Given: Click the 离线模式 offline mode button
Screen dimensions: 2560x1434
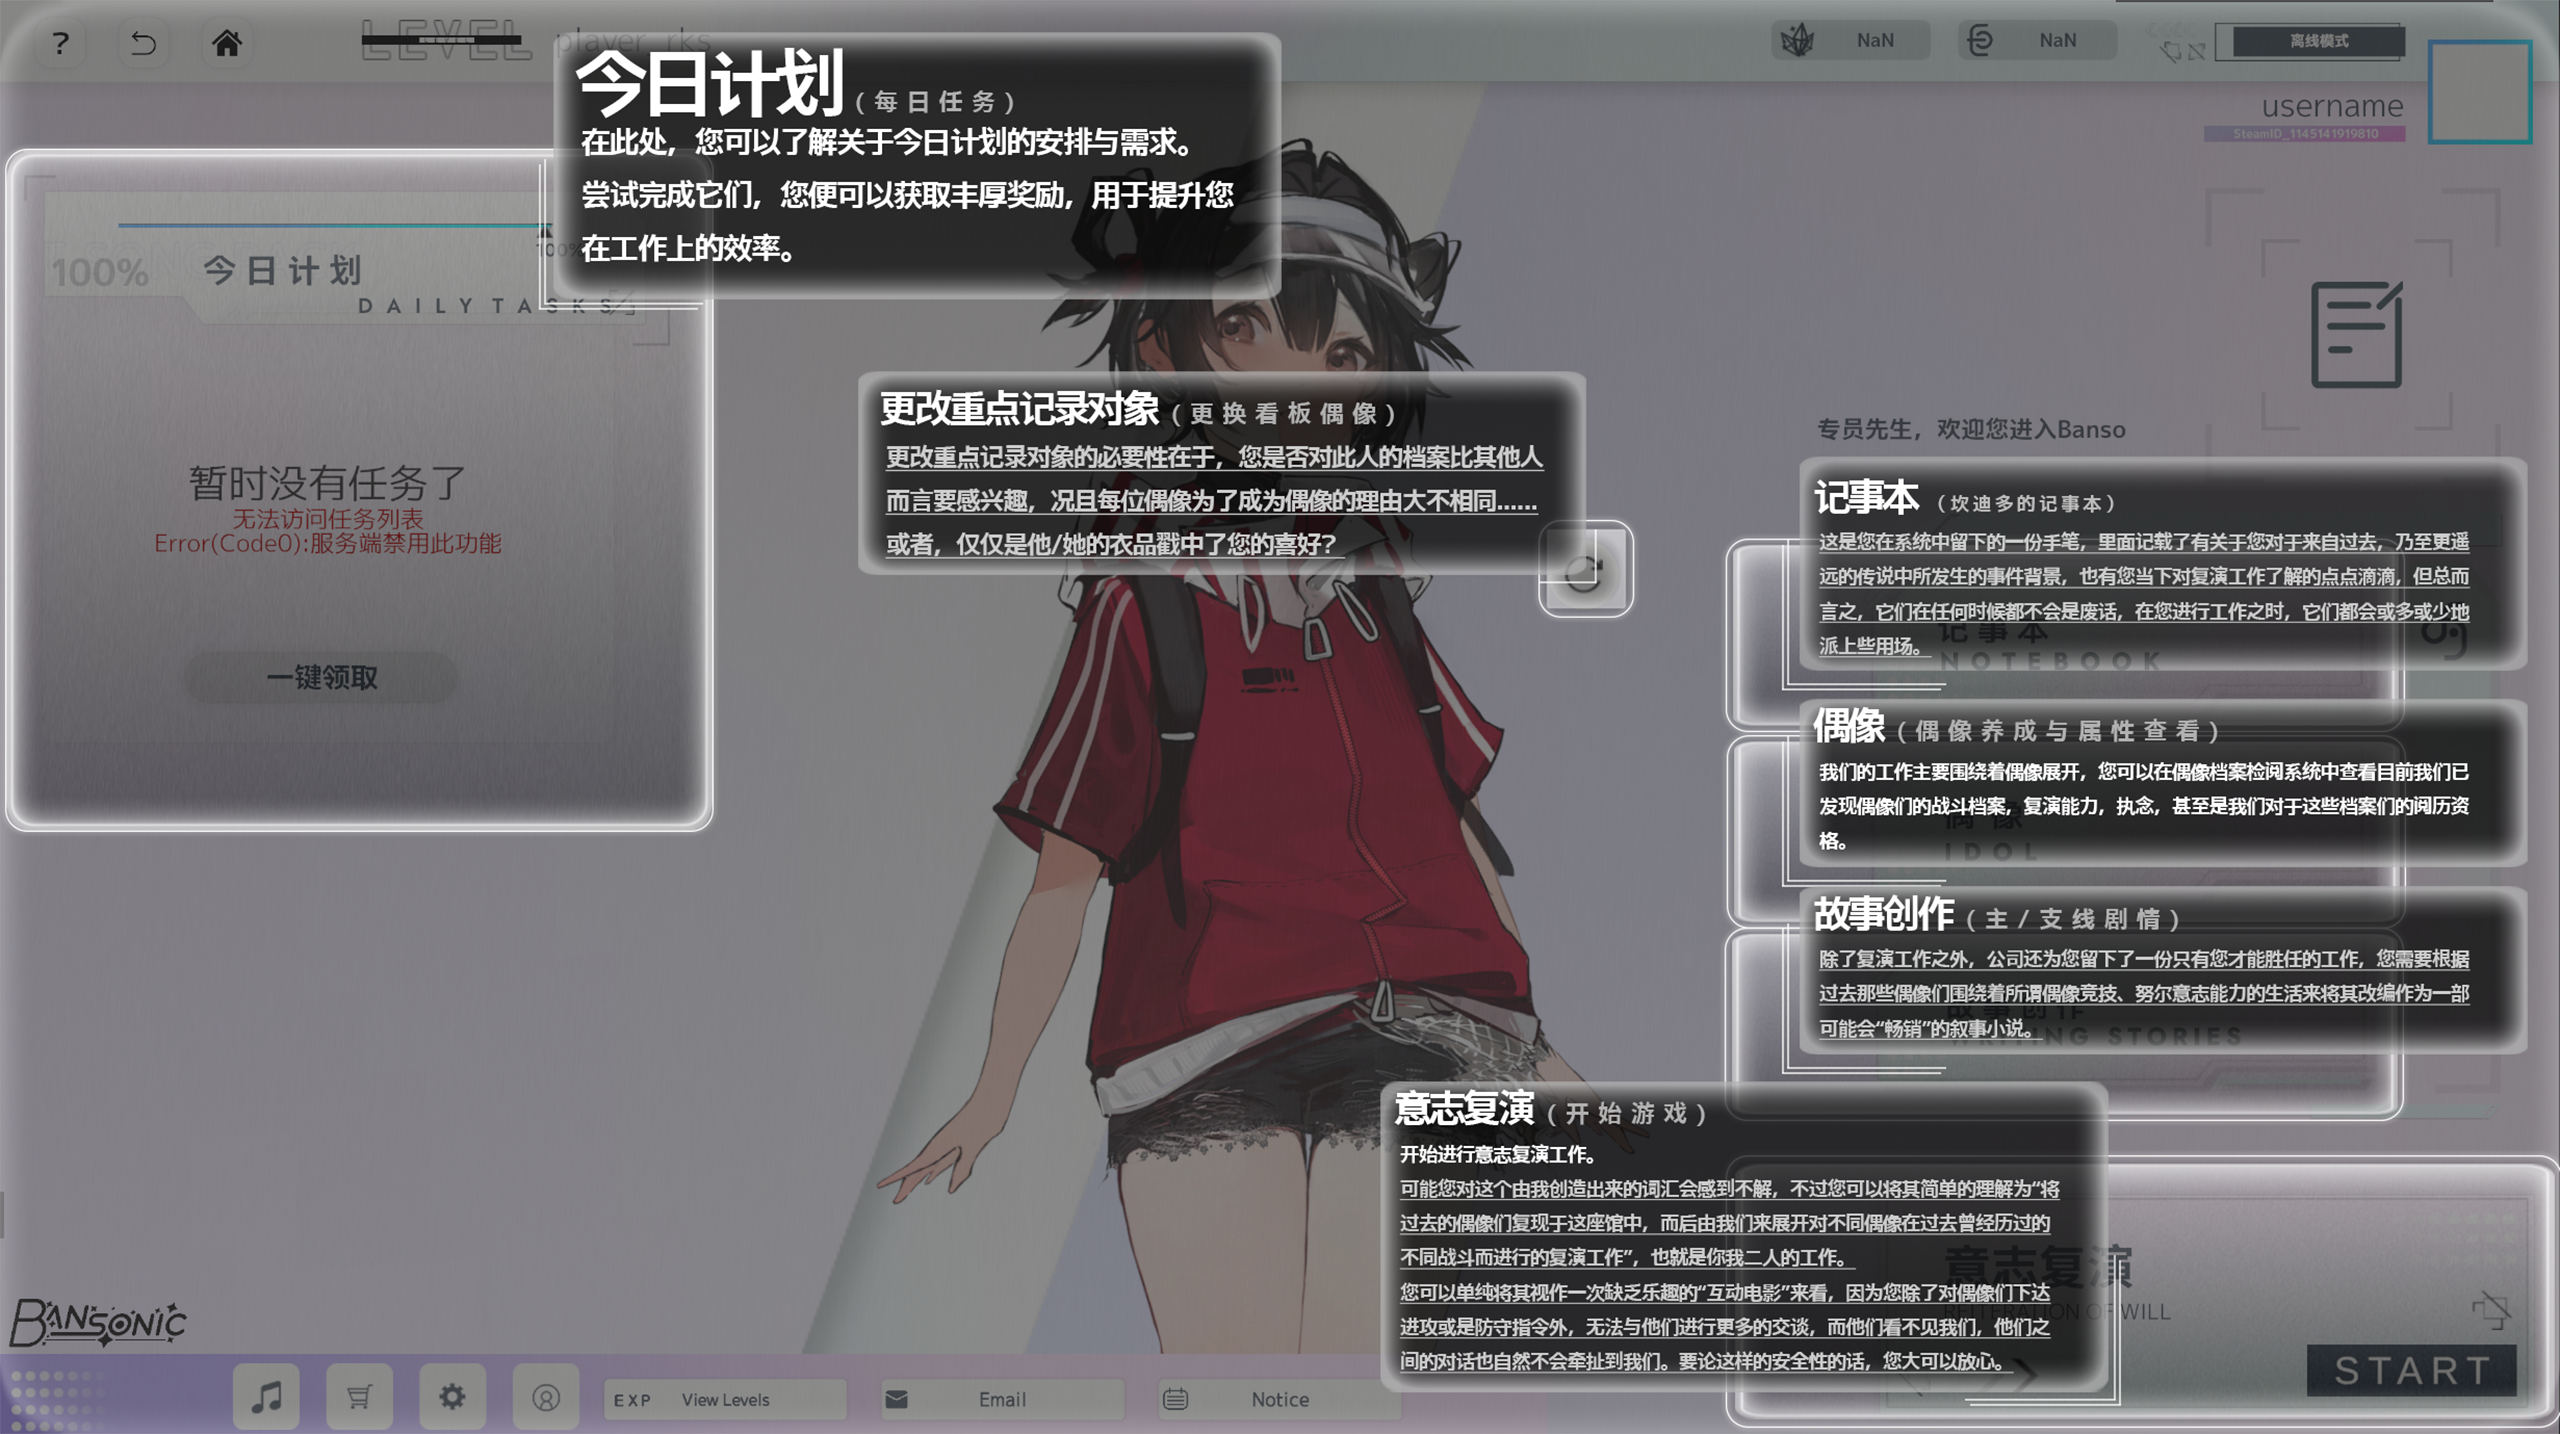Looking at the screenshot, I should (x=2319, y=41).
